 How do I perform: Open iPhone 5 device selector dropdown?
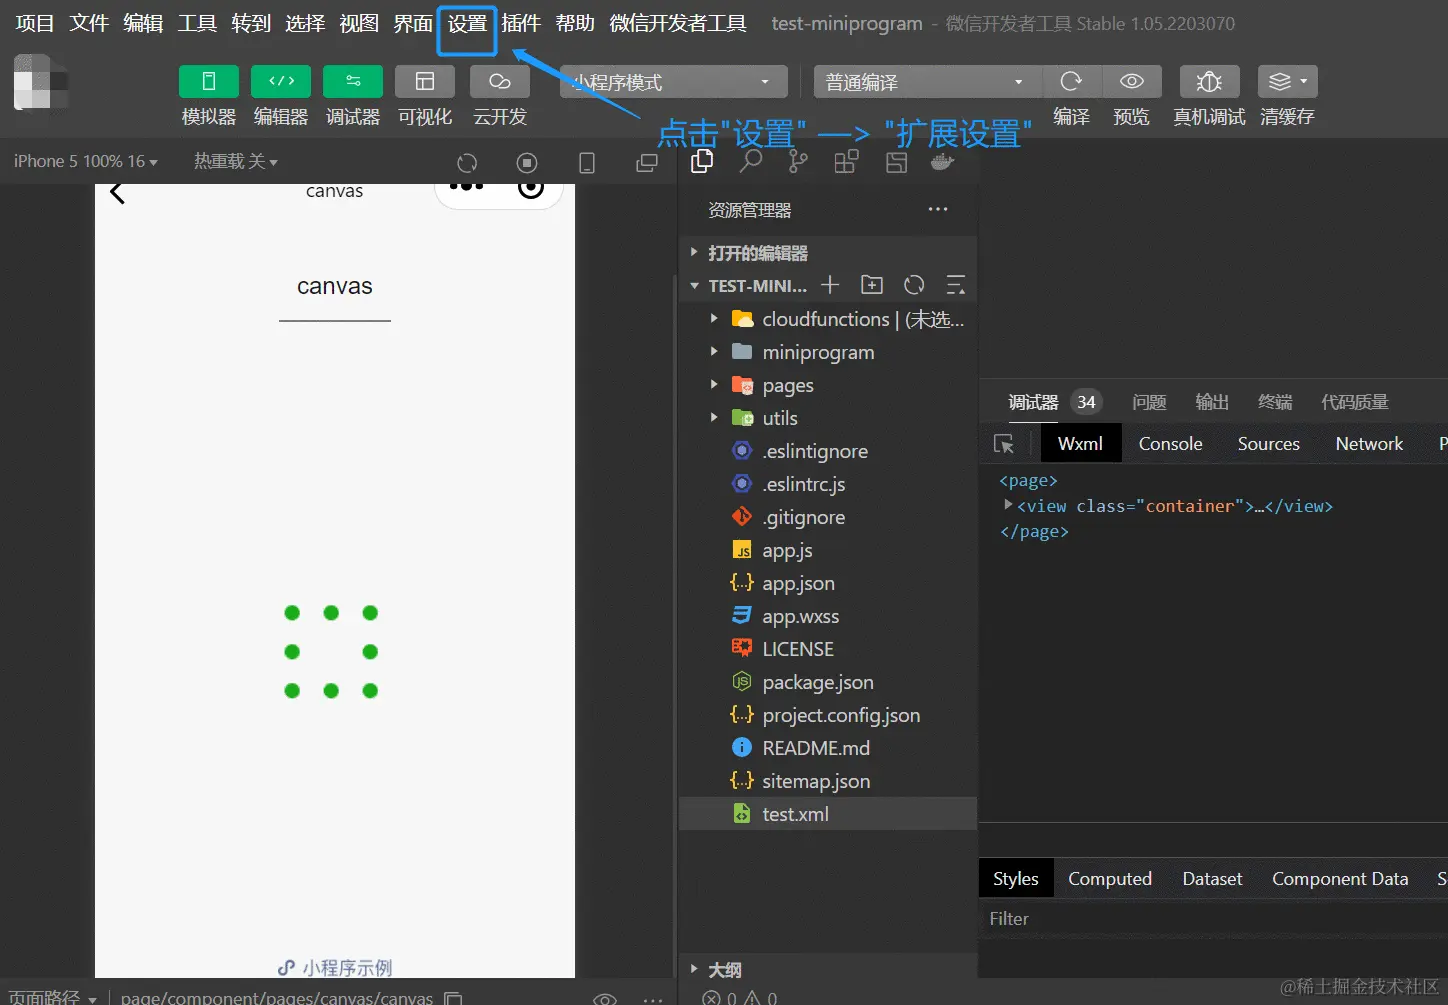coord(86,161)
